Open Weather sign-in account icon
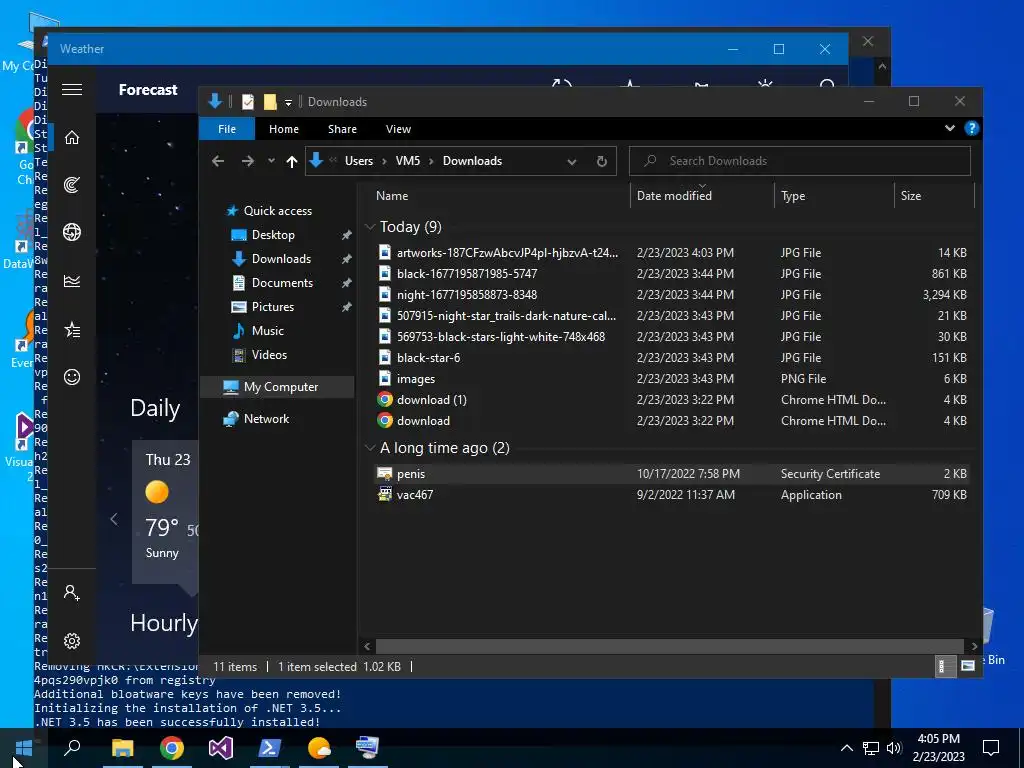This screenshot has height=768, width=1024. (x=72, y=592)
